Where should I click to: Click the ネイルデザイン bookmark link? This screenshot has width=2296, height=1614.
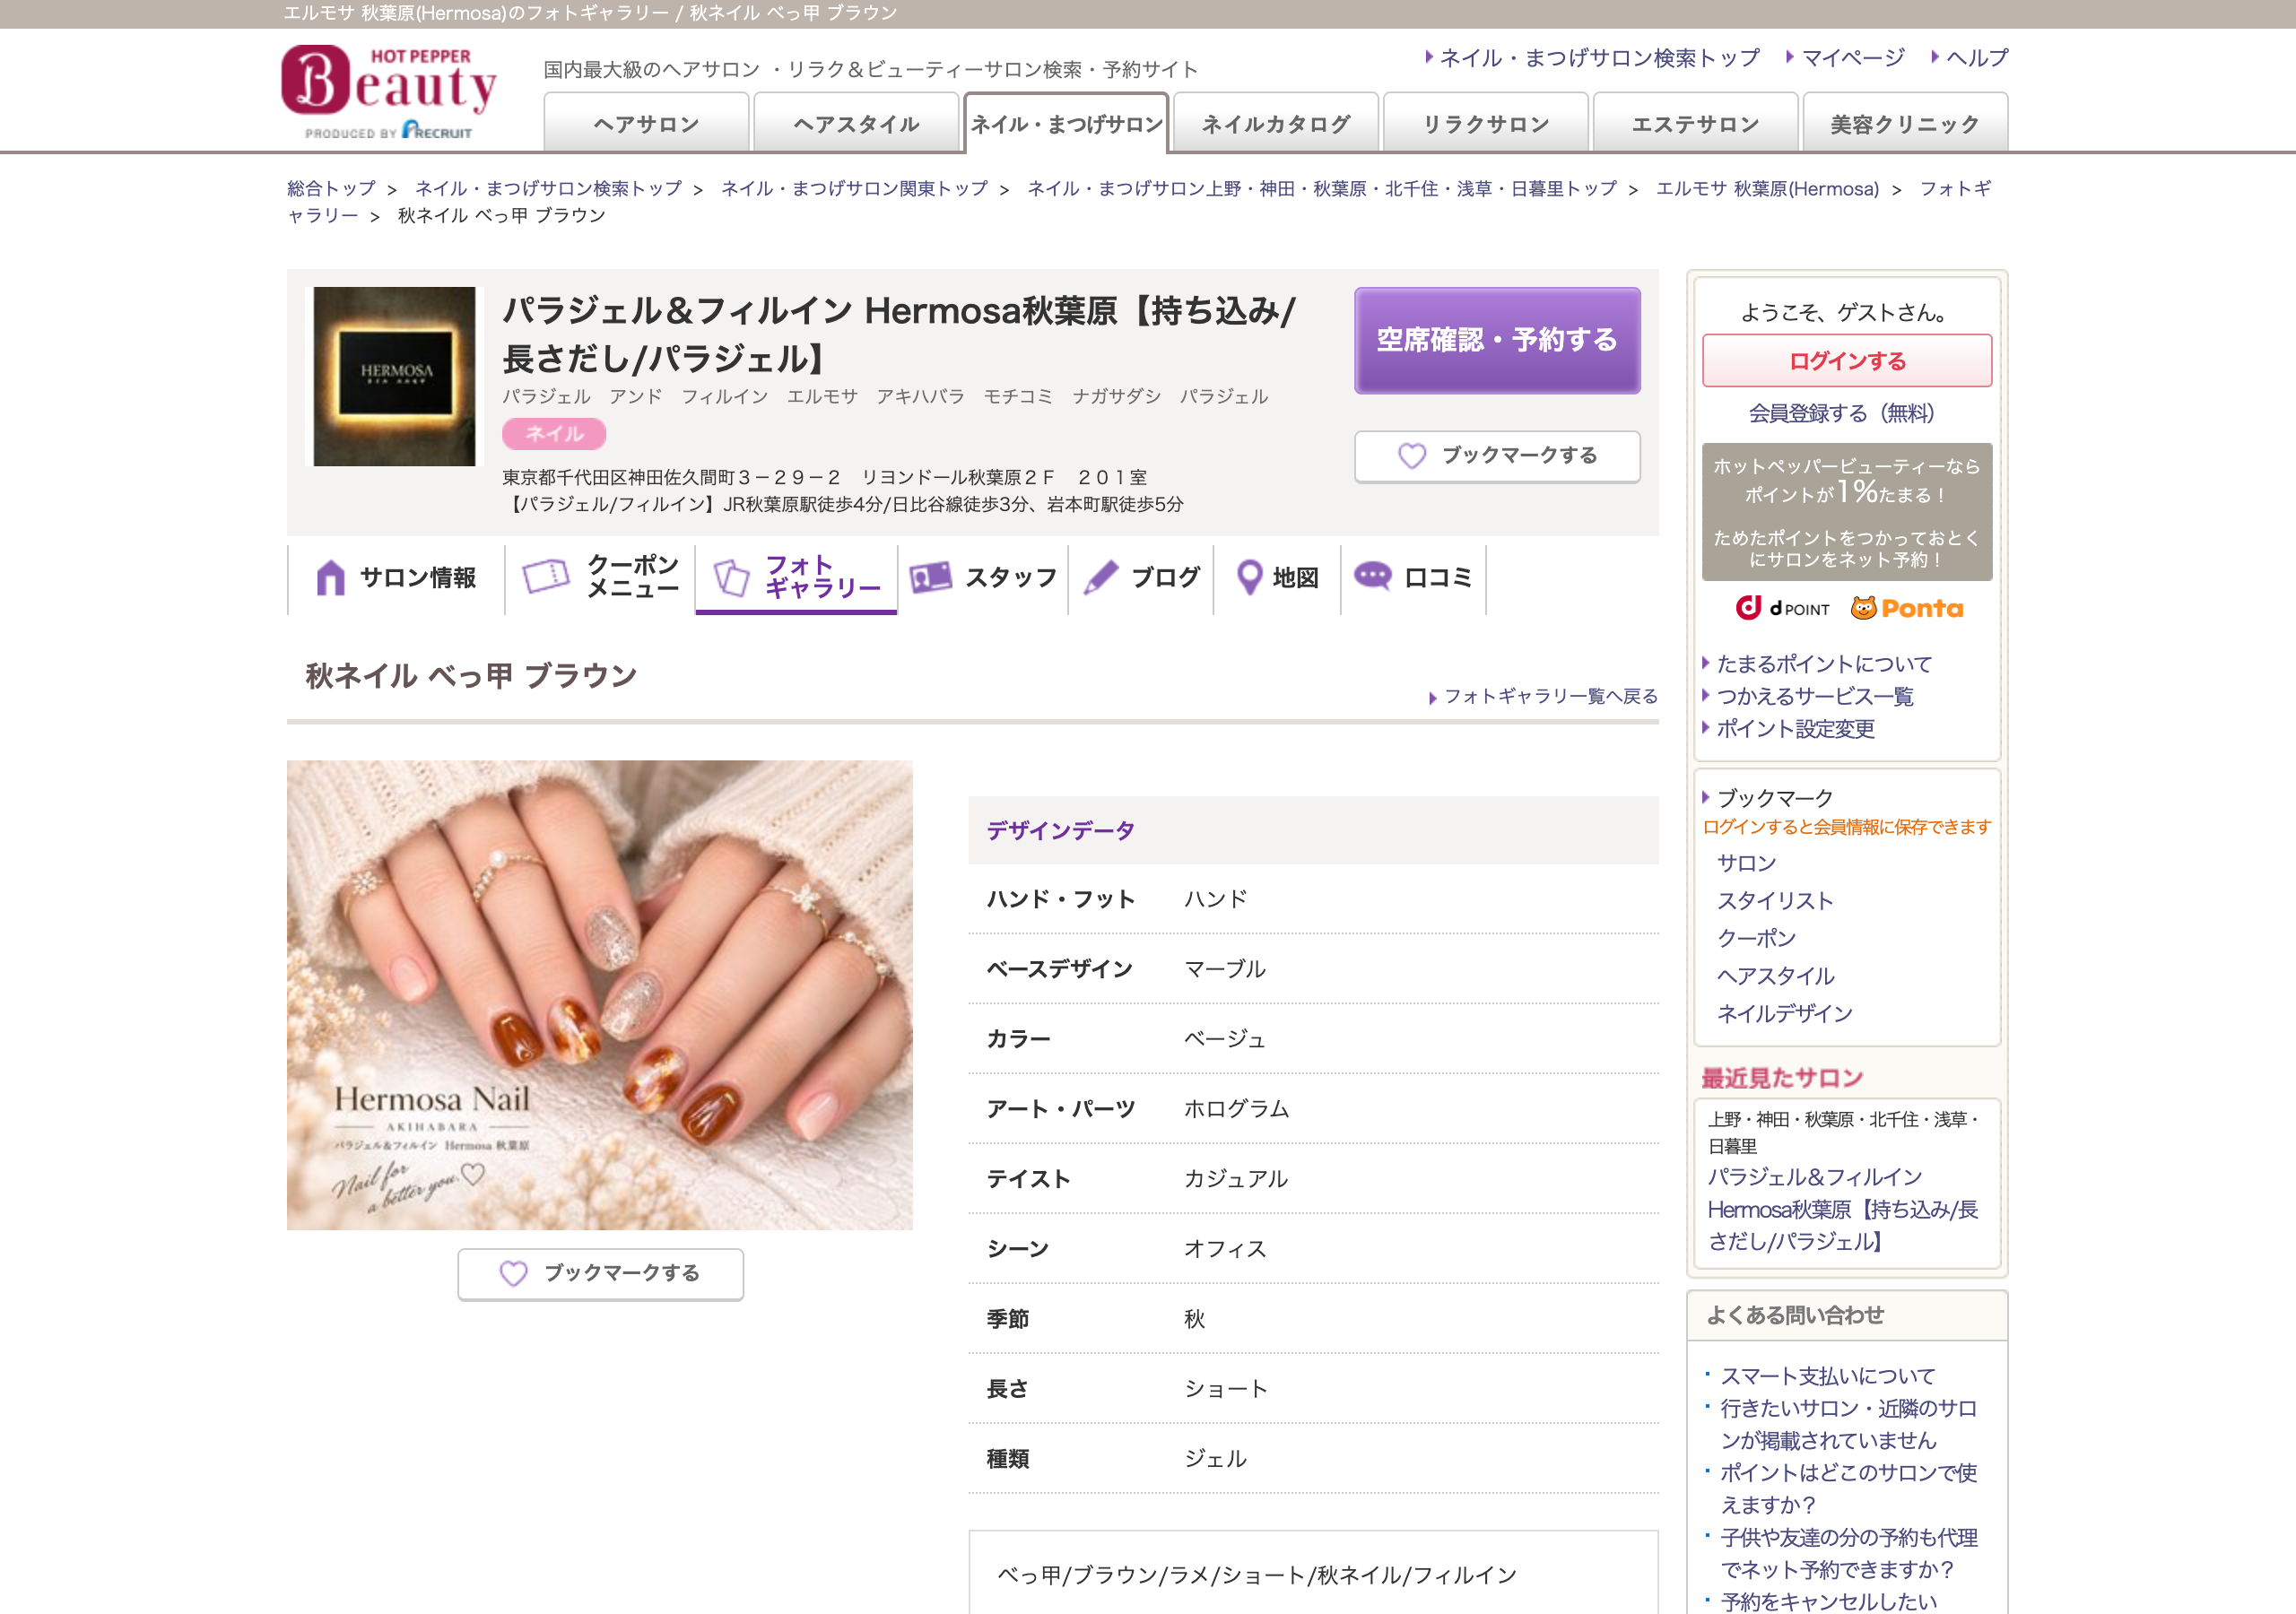click(x=1784, y=1014)
